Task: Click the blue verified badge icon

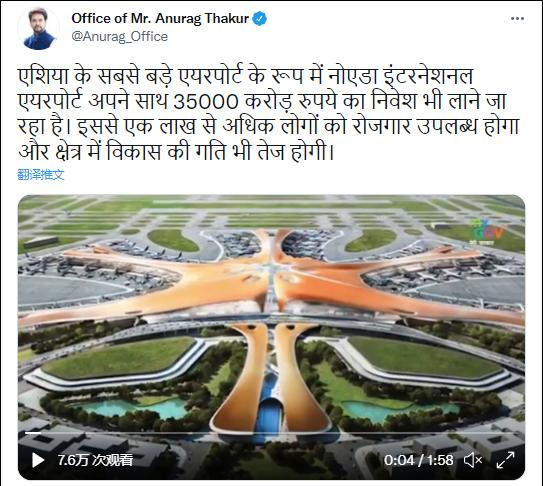Action: 259,18
